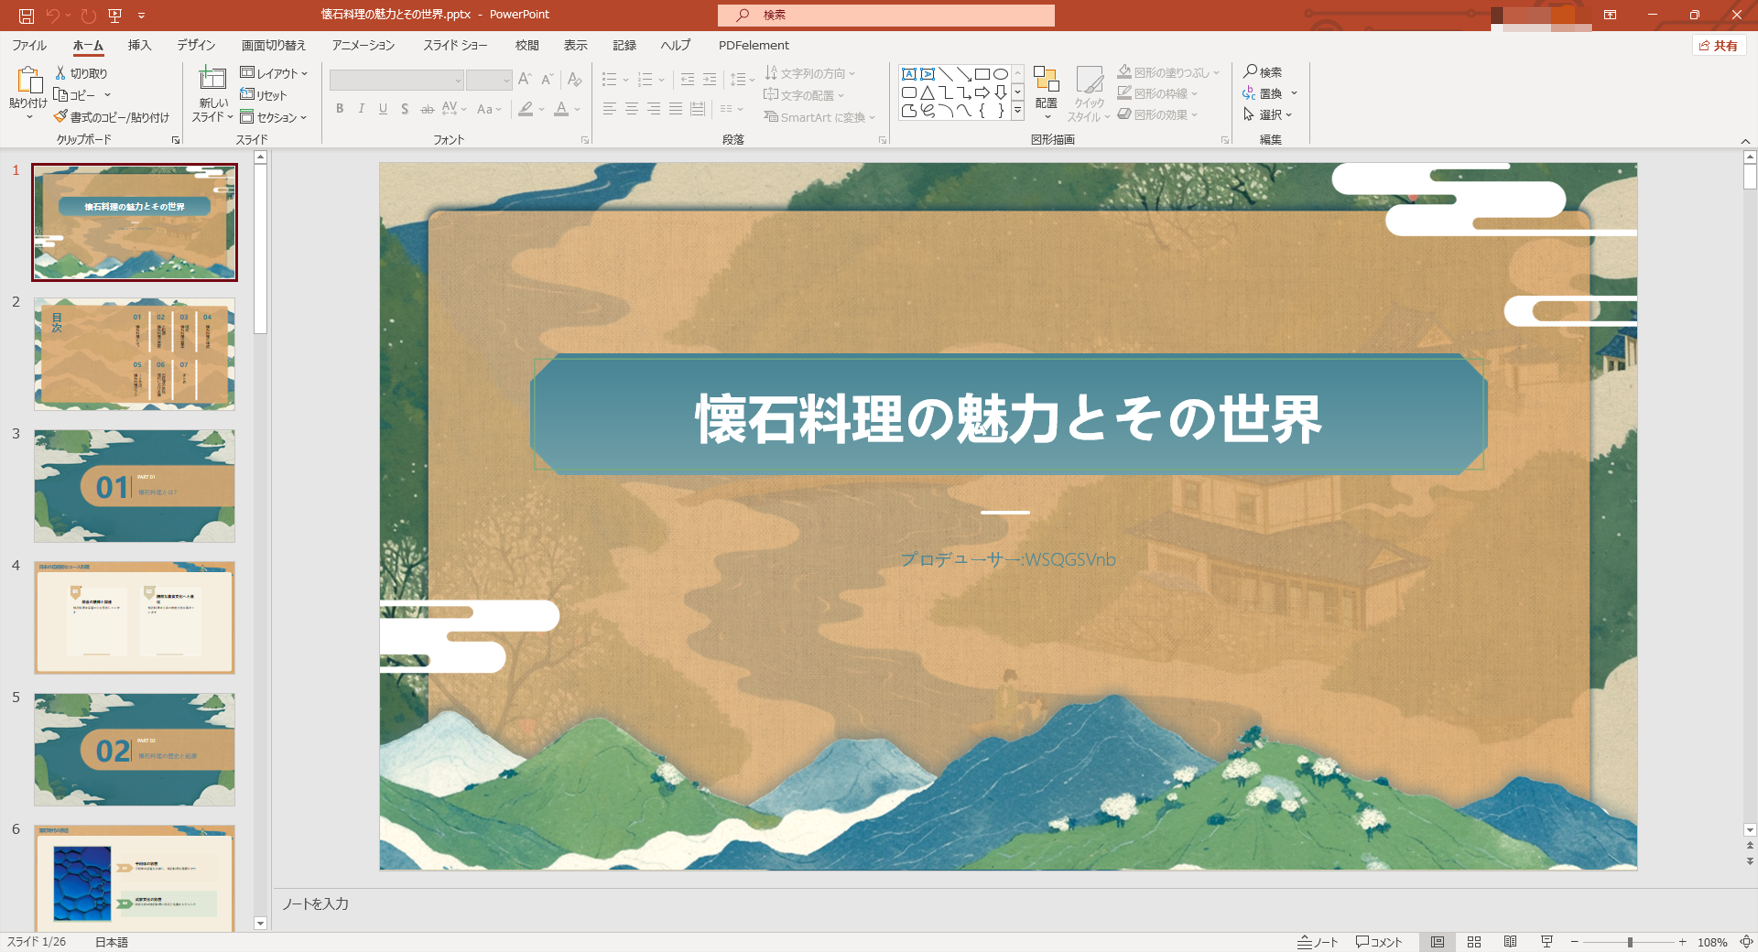Toggle Strikethrough formatting
The width and height of the screenshot is (1758, 952).
427,109
